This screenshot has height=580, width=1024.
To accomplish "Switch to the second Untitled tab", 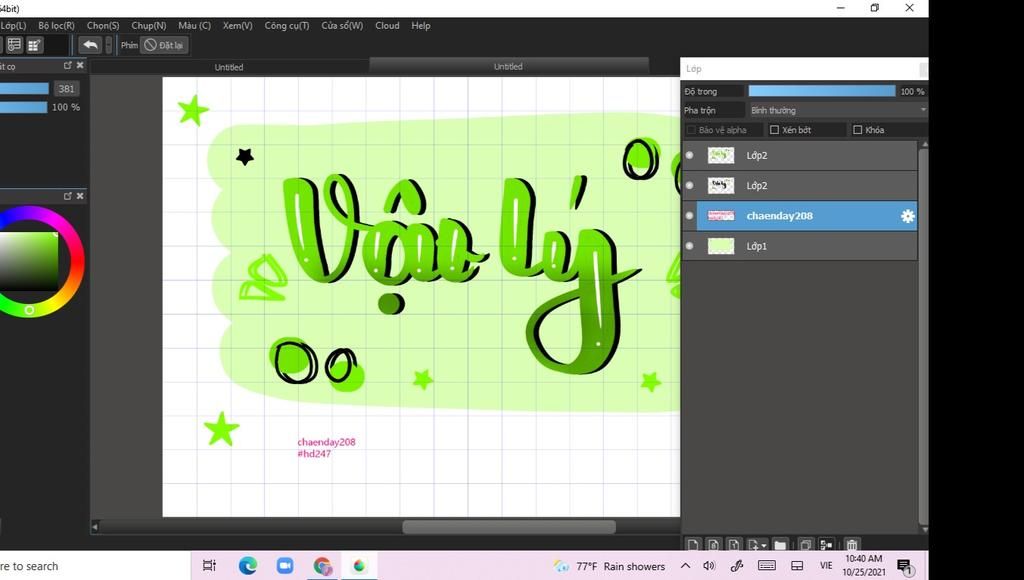I will point(509,66).
